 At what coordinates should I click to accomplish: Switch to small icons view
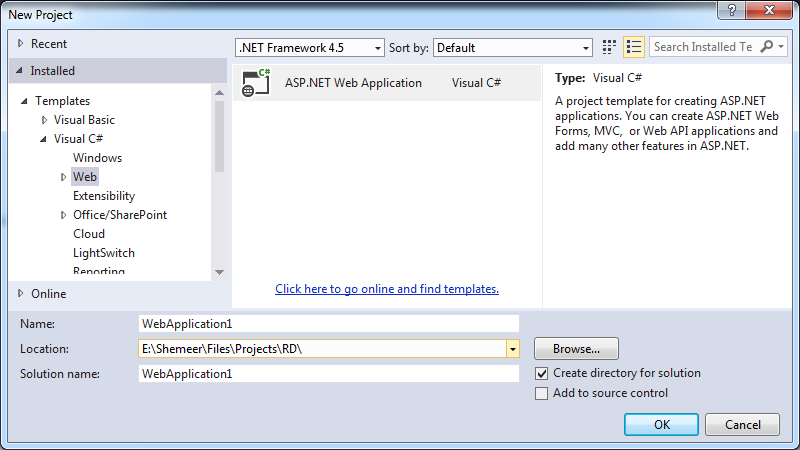(x=610, y=47)
